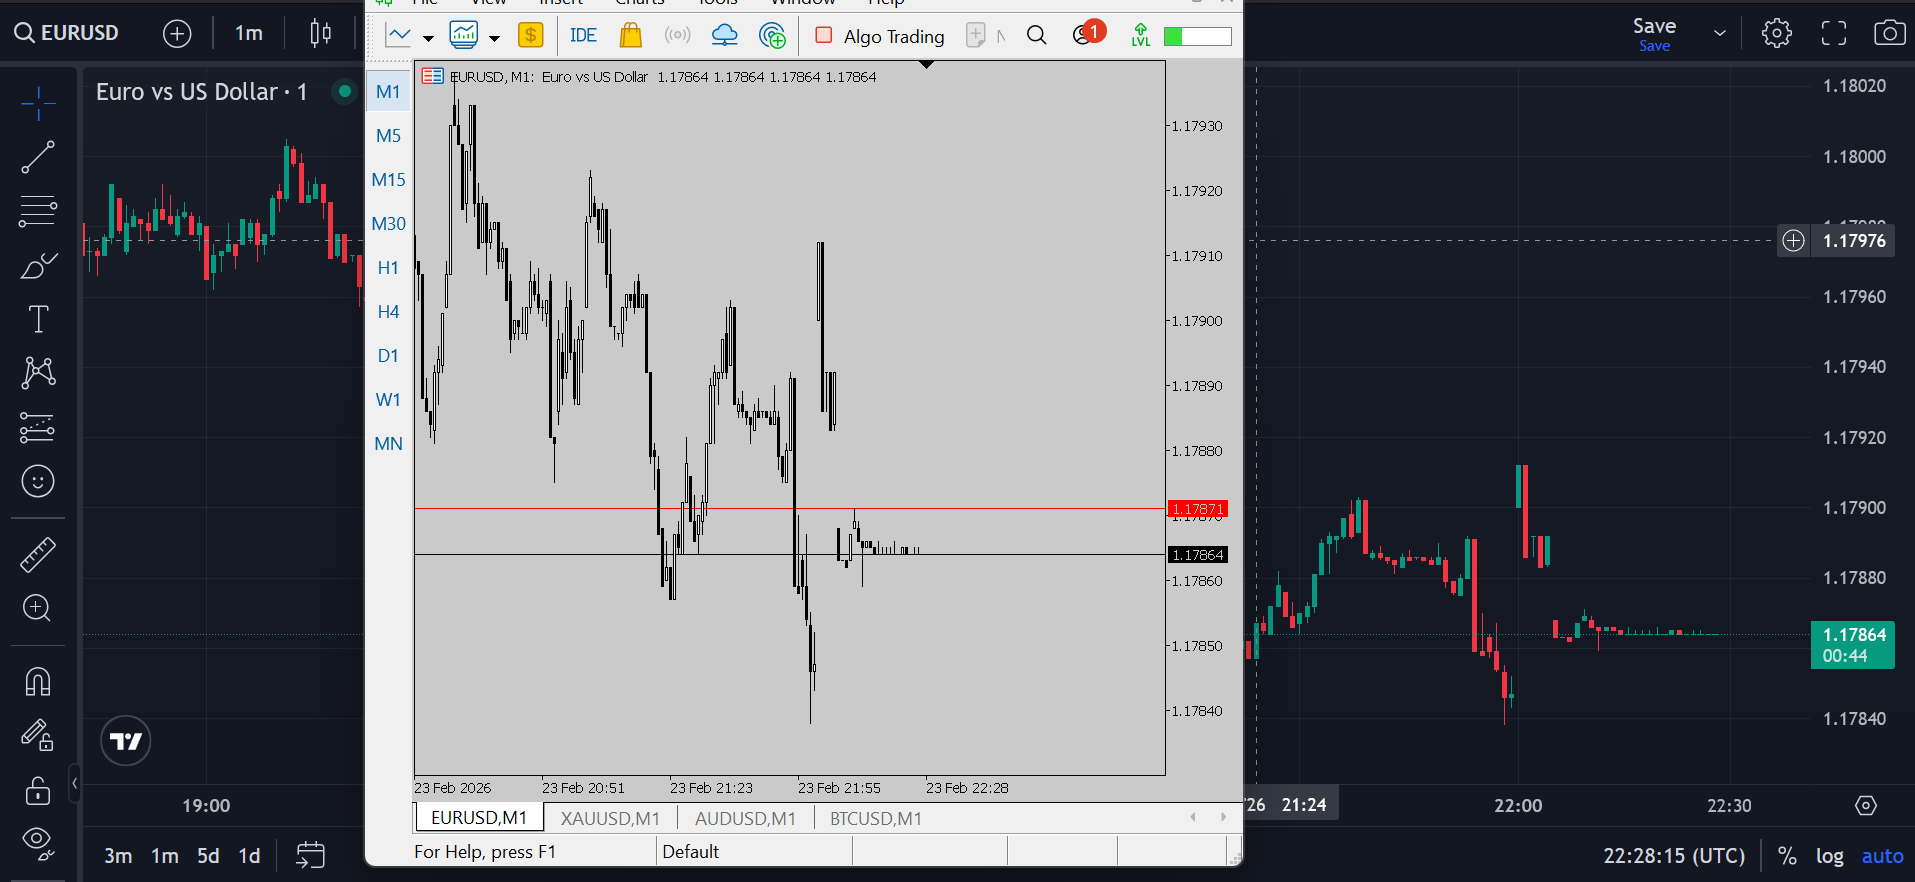Set the date range to 5d

208,856
